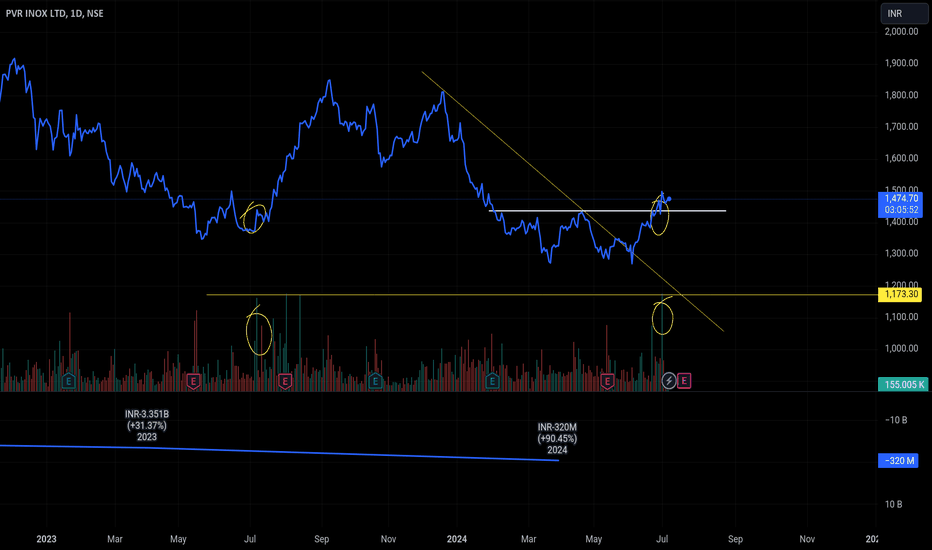The height and width of the screenshot is (550, 932).
Task: Click the INR-3.351B 2023 data label
Action: click(147, 425)
